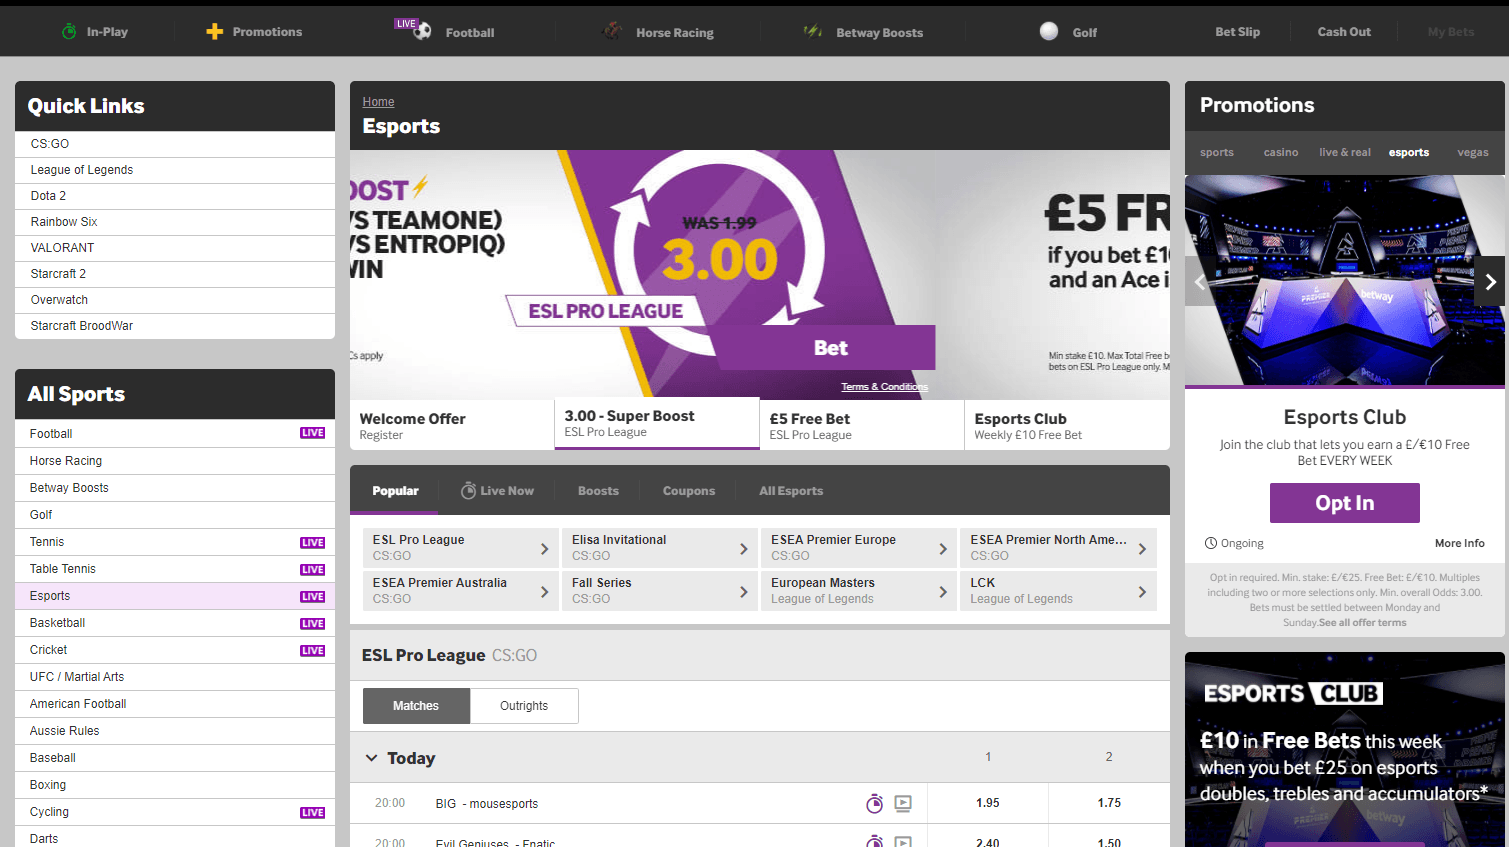Open UFC / Martial Arts sport
This screenshot has height=847, width=1509.
pyautogui.click(x=175, y=677)
